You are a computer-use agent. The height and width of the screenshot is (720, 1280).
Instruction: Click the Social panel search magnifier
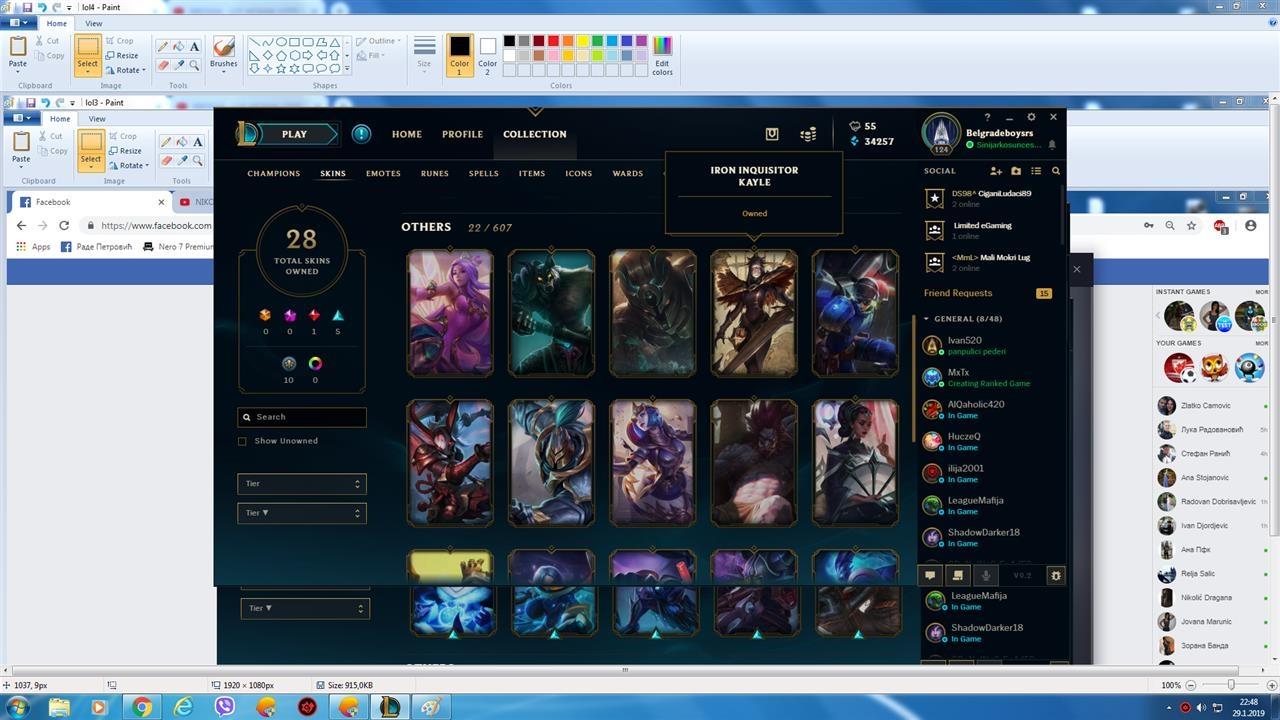pos(1055,171)
